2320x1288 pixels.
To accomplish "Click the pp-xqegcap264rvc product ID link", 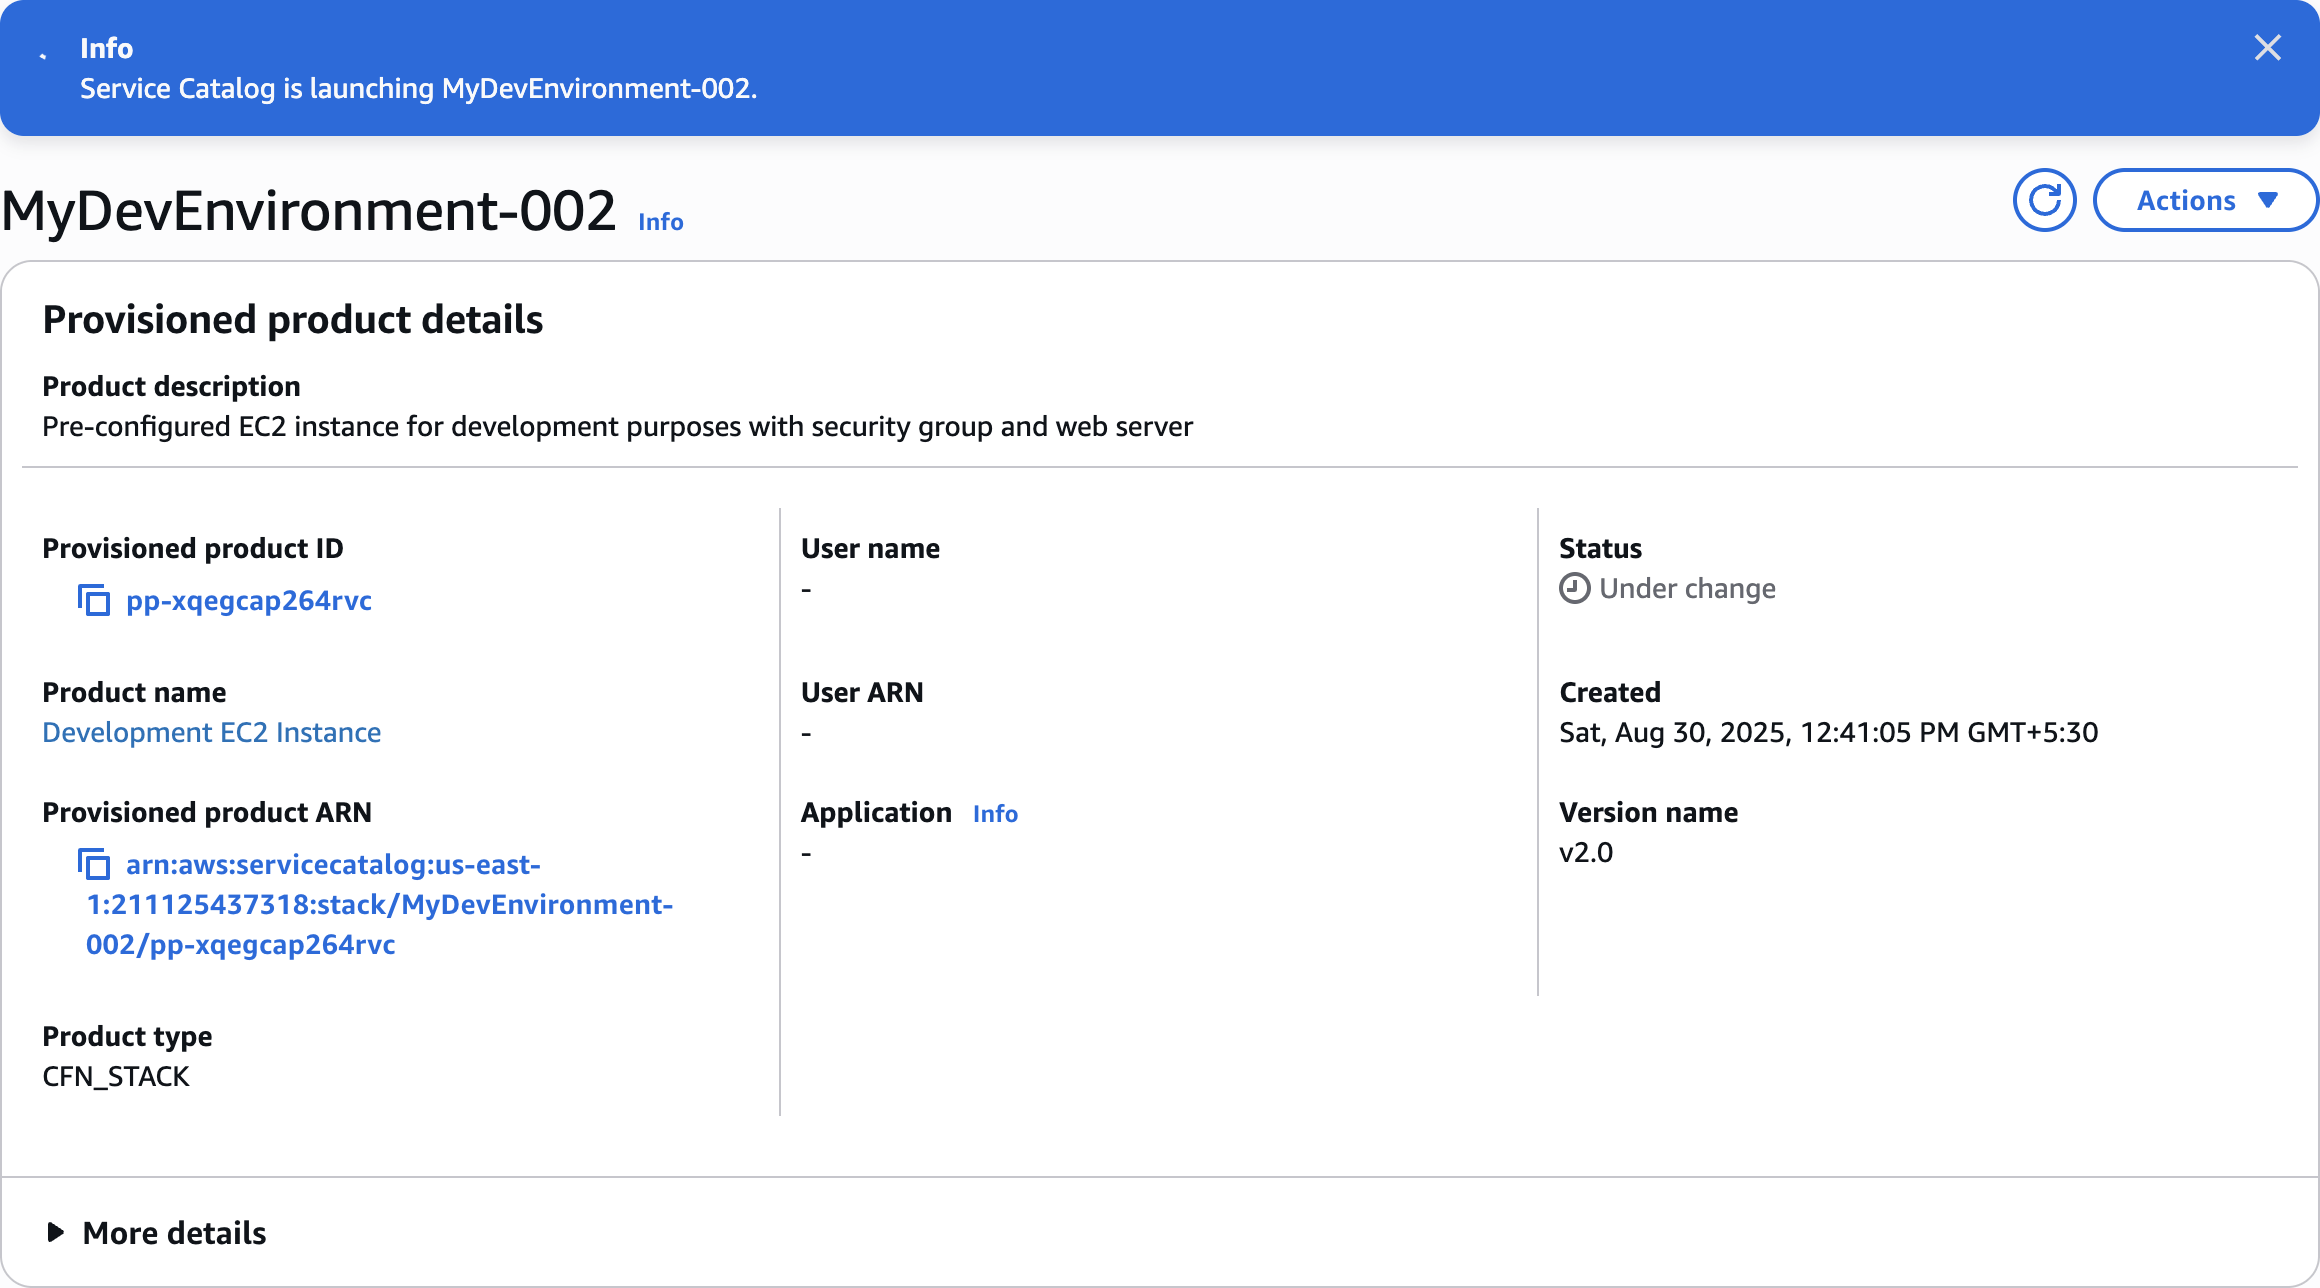I will 249,601.
